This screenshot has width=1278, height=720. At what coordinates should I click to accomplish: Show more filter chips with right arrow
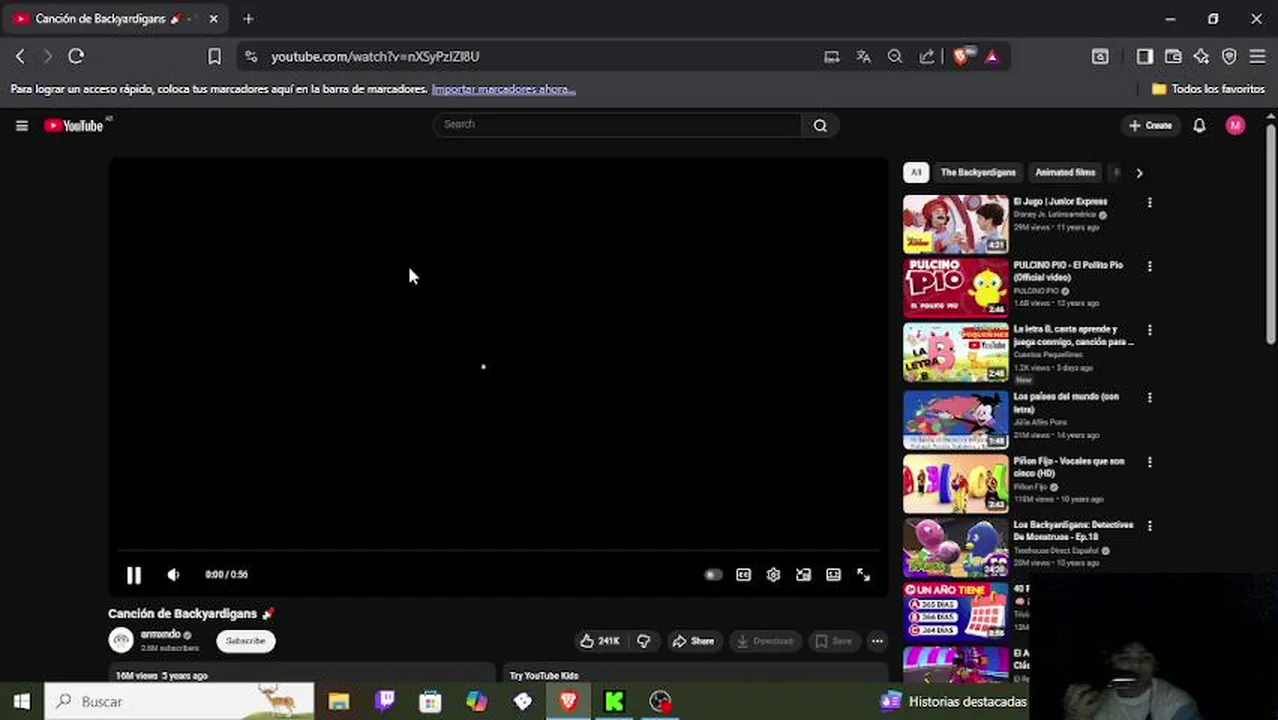tap(1139, 173)
